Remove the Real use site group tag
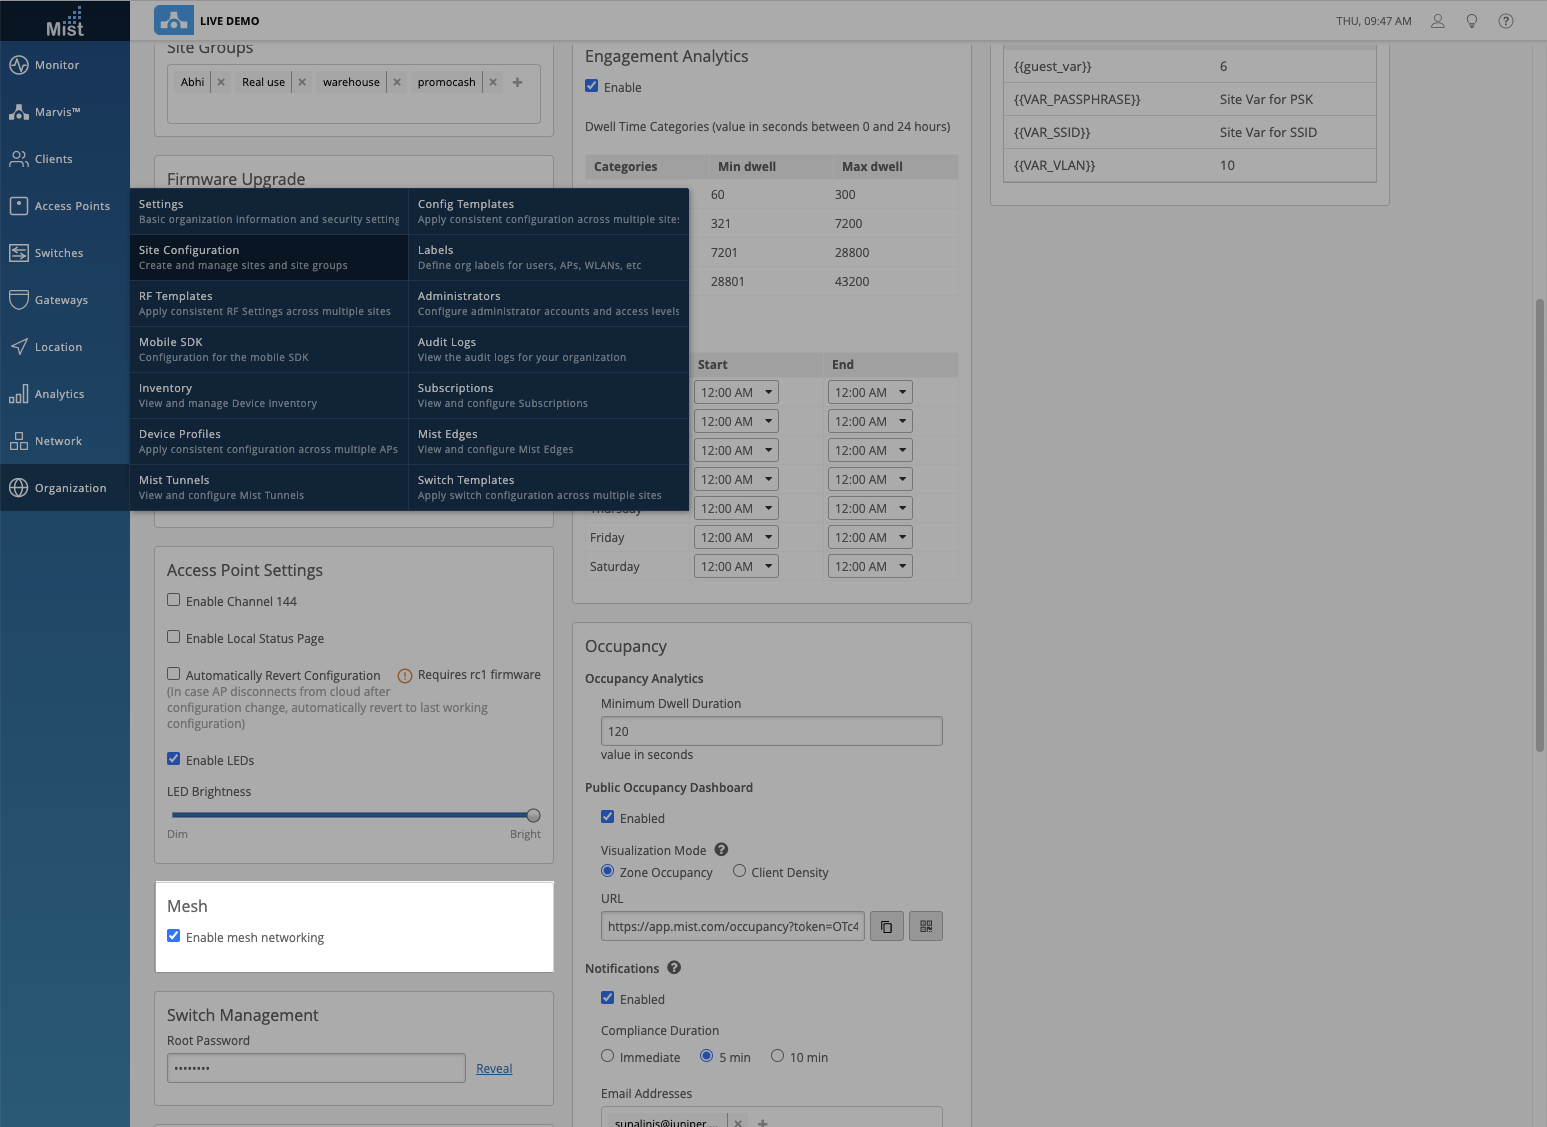Viewport: 1547px width, 1127px height. pos(302,82)
